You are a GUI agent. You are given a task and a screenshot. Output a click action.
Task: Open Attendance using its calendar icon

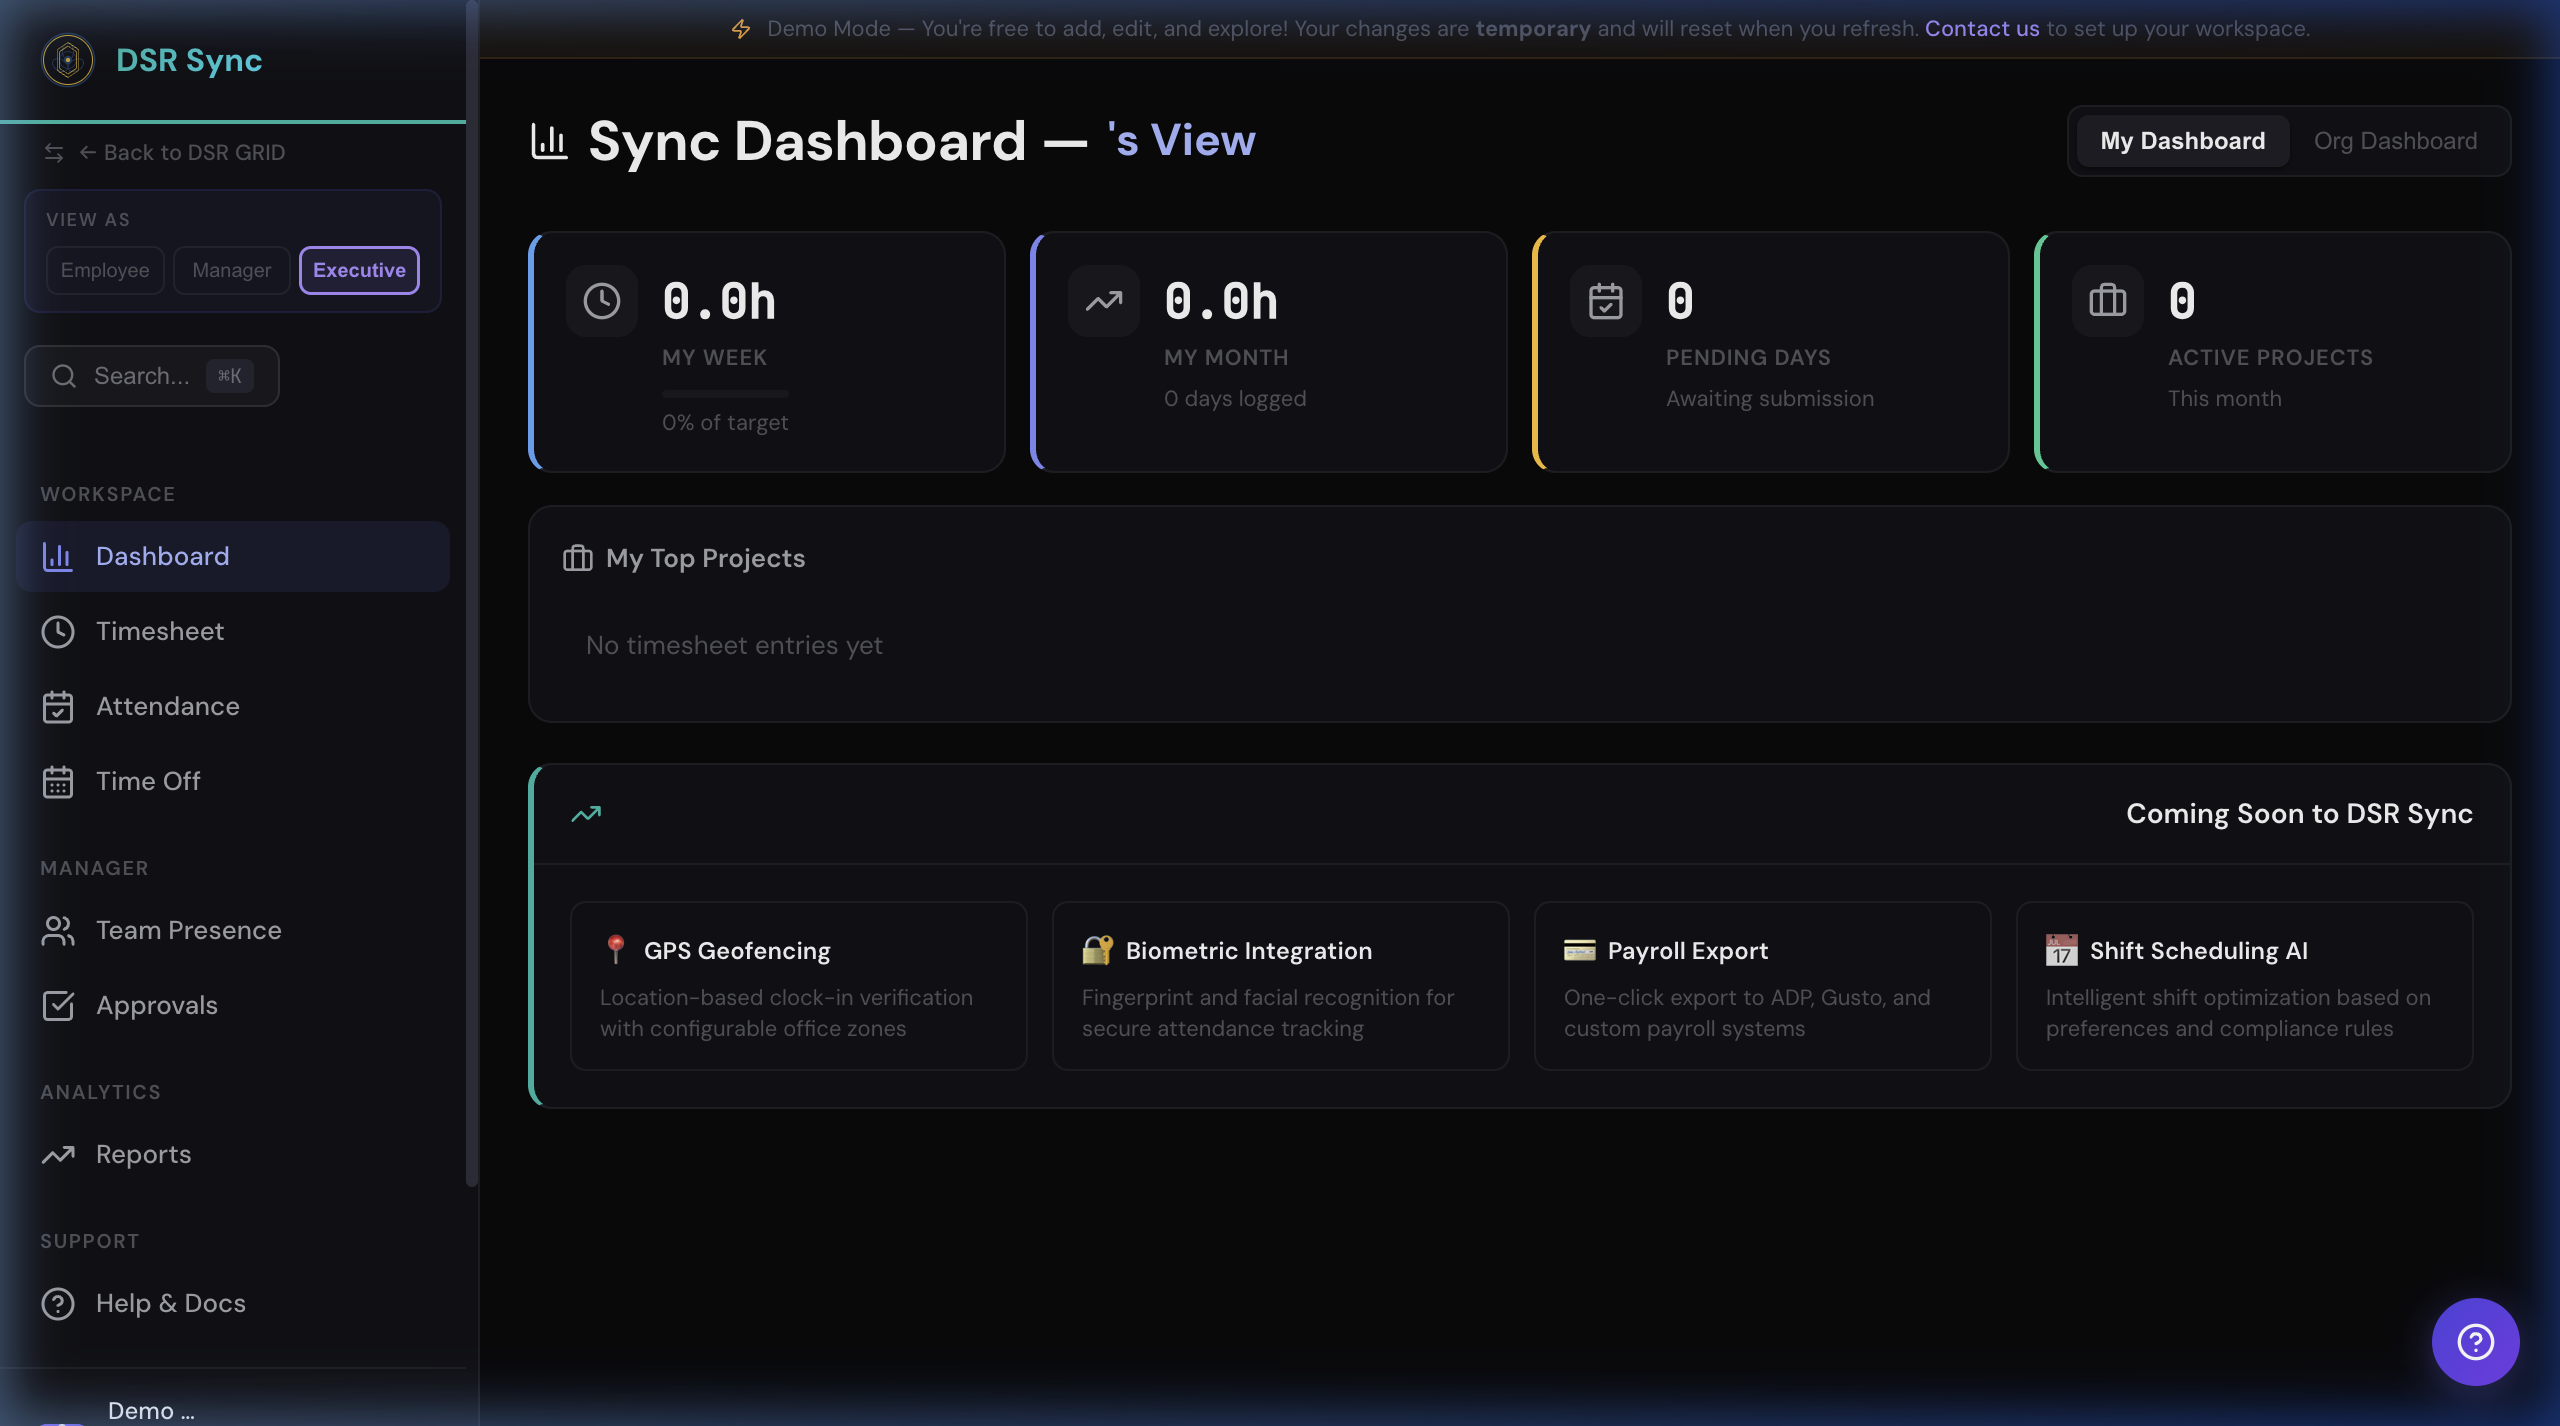coord(58,706)
